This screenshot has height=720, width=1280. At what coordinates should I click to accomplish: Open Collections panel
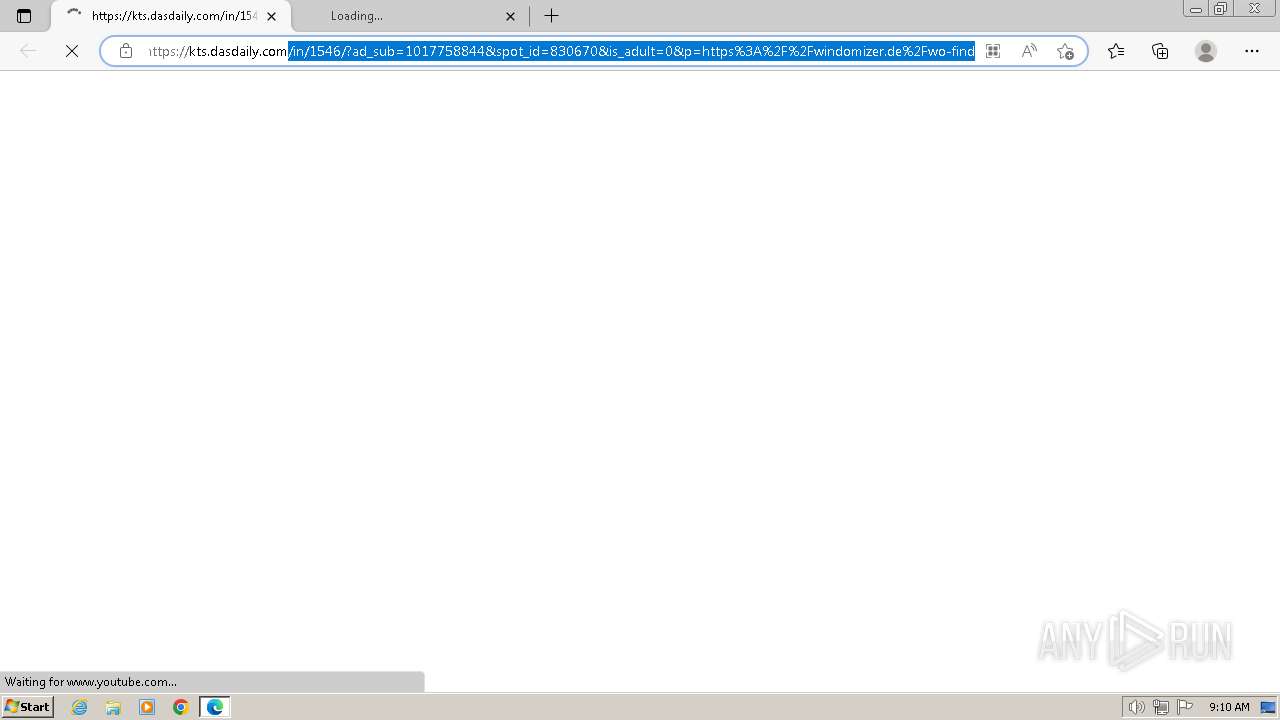pos(1160,51)
